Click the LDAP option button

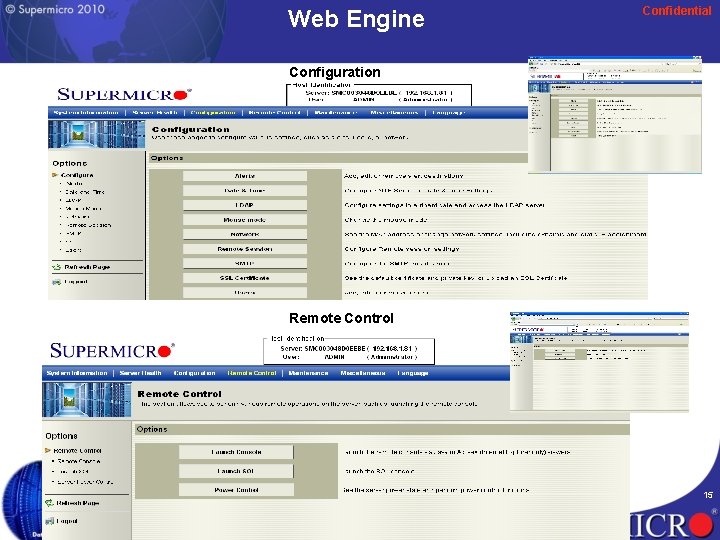point(245,205)
